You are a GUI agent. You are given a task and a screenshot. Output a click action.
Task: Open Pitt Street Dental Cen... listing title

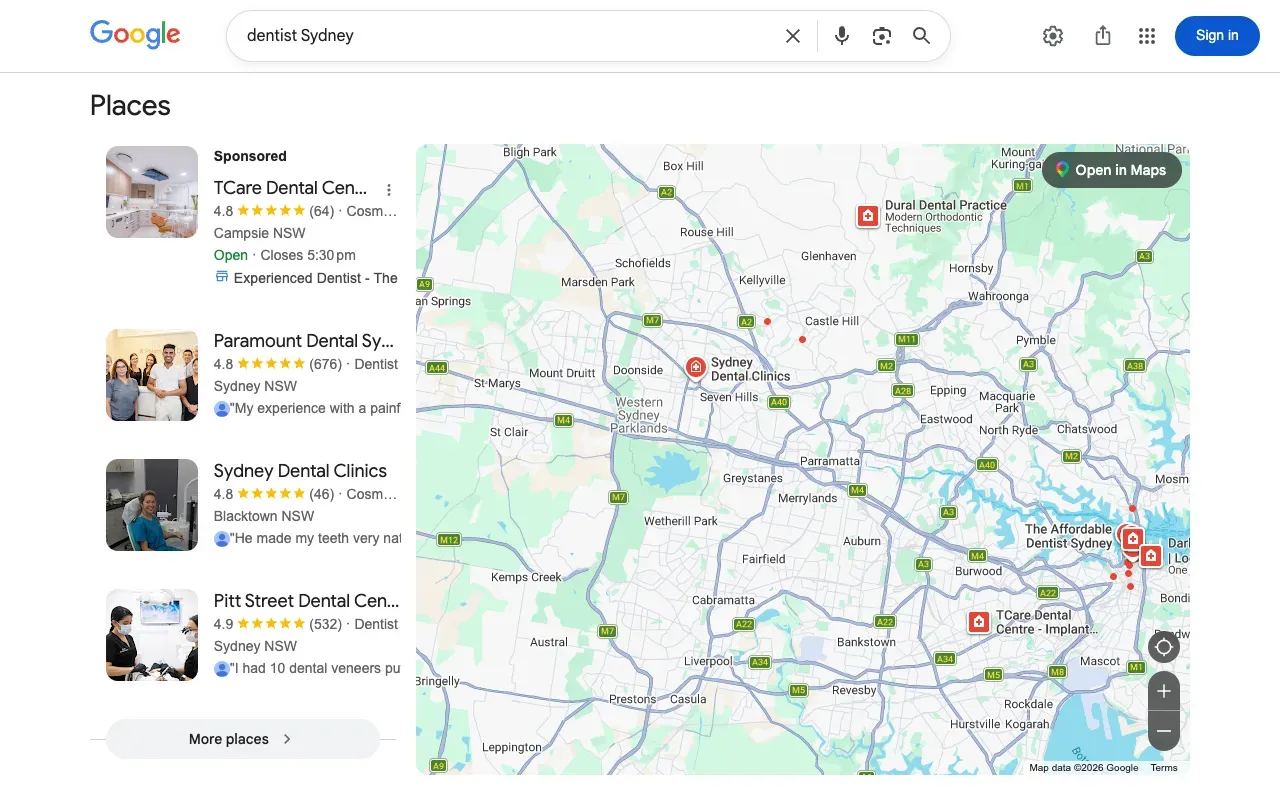click(306, 601)
